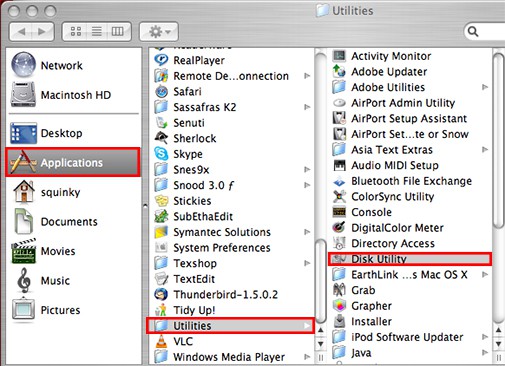Expand the Asia Text Extras arrow
This screenshot has width=505, height=366.
tap(485, 150)
